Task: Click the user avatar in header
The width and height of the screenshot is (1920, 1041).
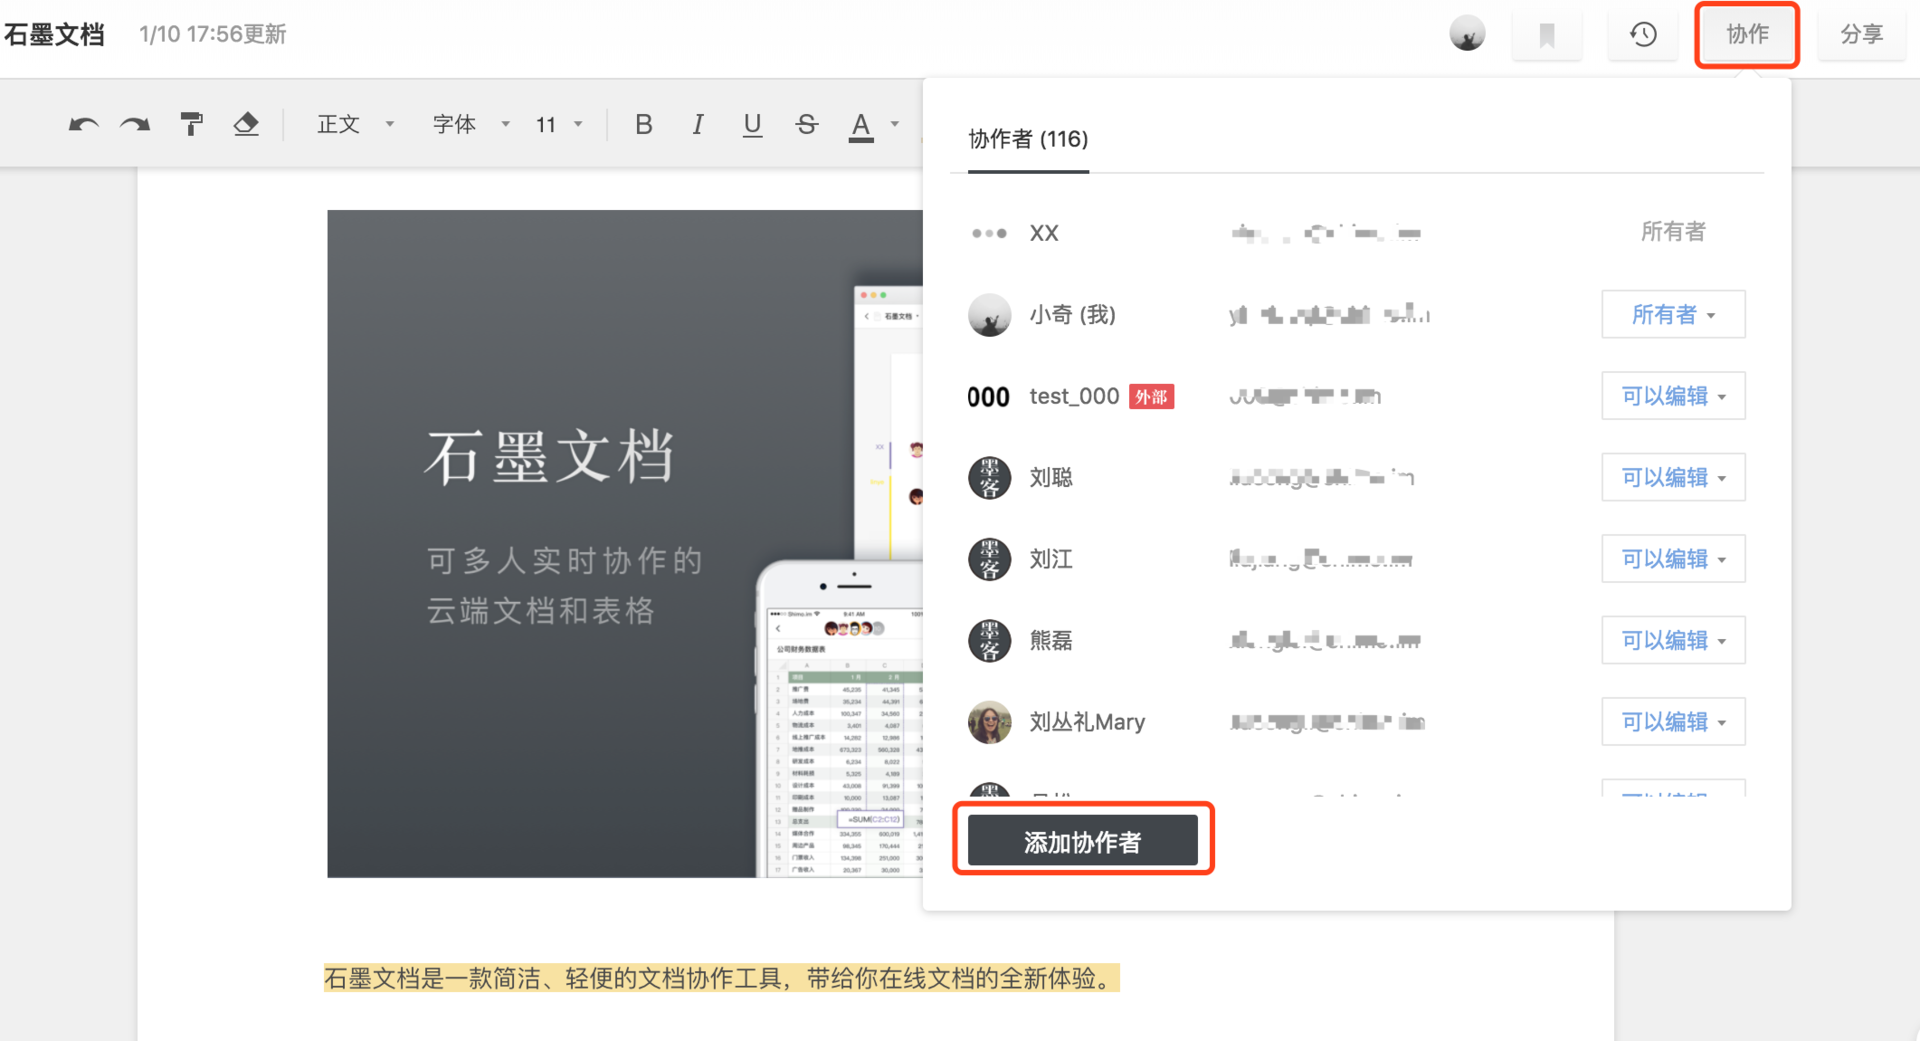Action: 1467,34
